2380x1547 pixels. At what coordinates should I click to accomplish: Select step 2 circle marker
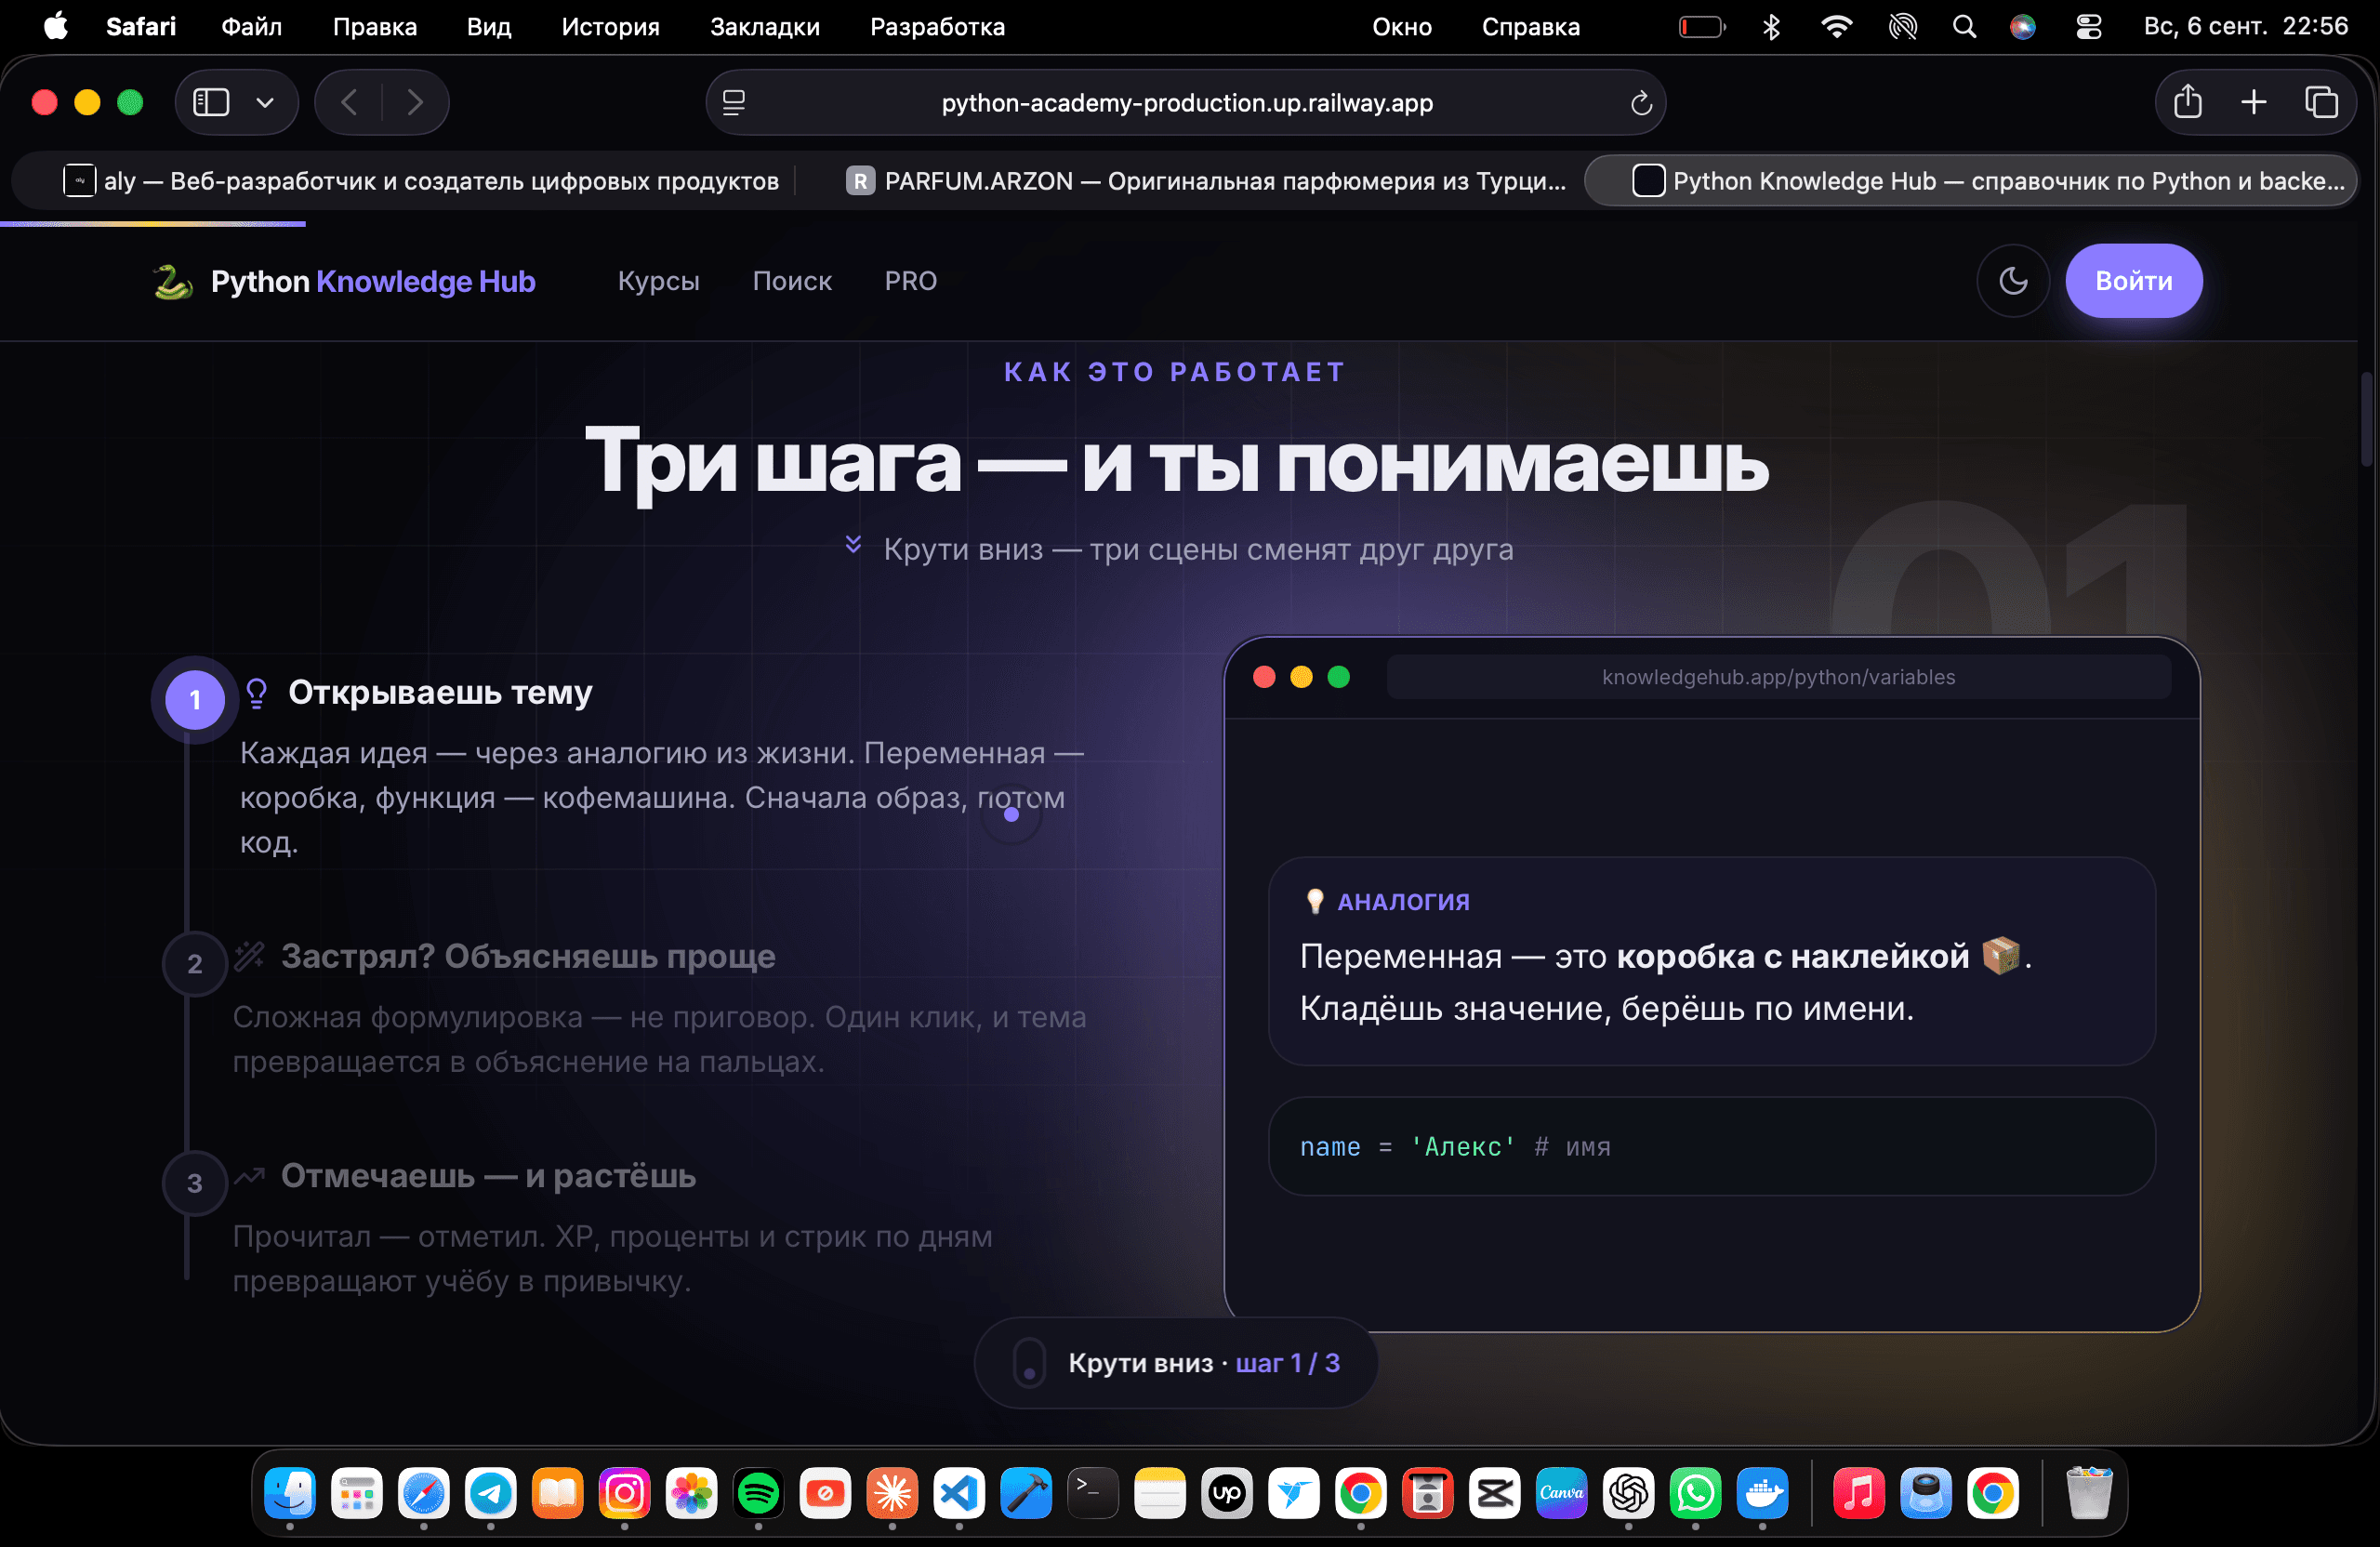coord(195,964)
